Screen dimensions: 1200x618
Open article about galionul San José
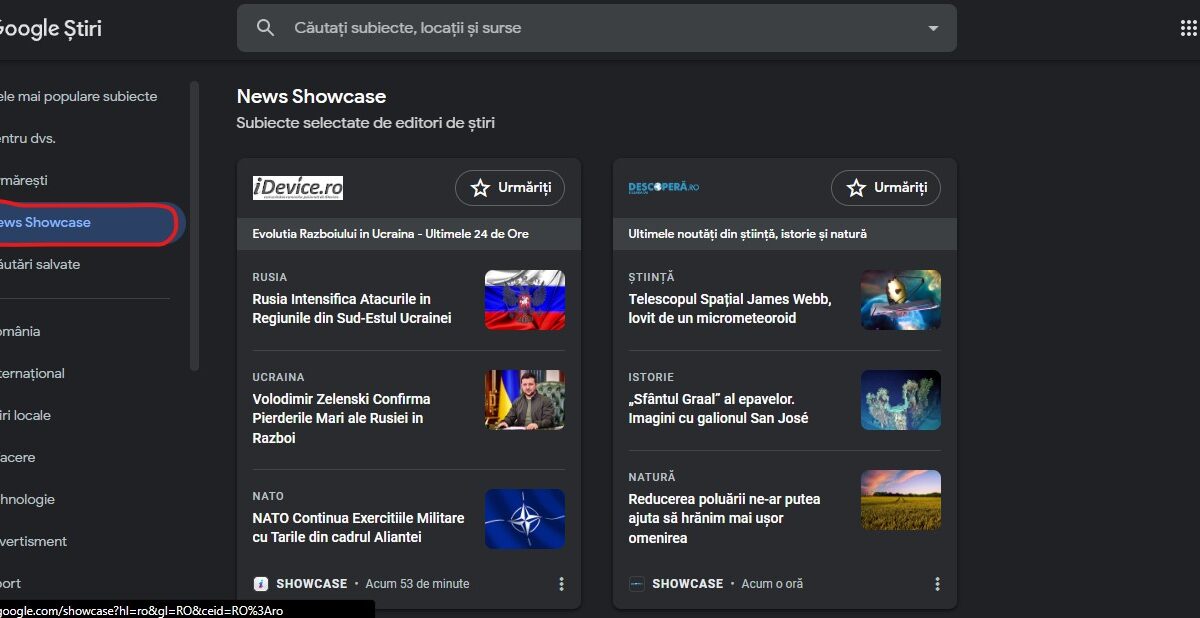[718, 408]
